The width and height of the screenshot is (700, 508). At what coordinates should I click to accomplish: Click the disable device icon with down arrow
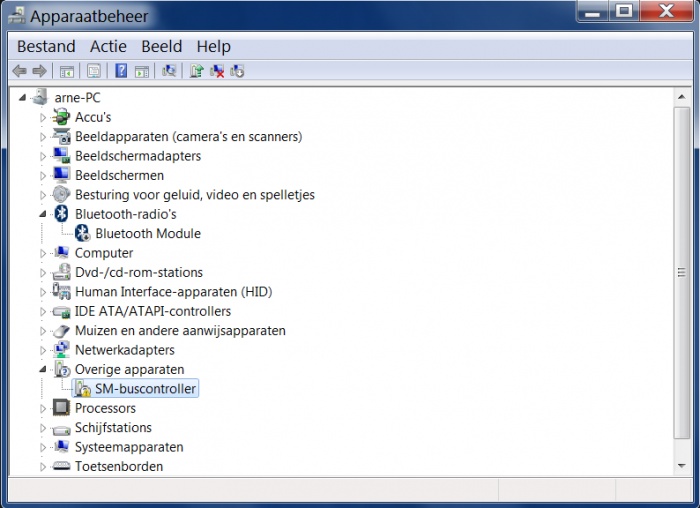click(237, 71)
